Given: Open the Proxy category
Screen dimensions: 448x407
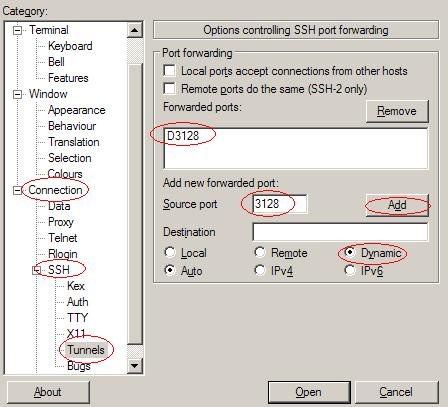Looking at the screenshot, I should coord(61,222).
